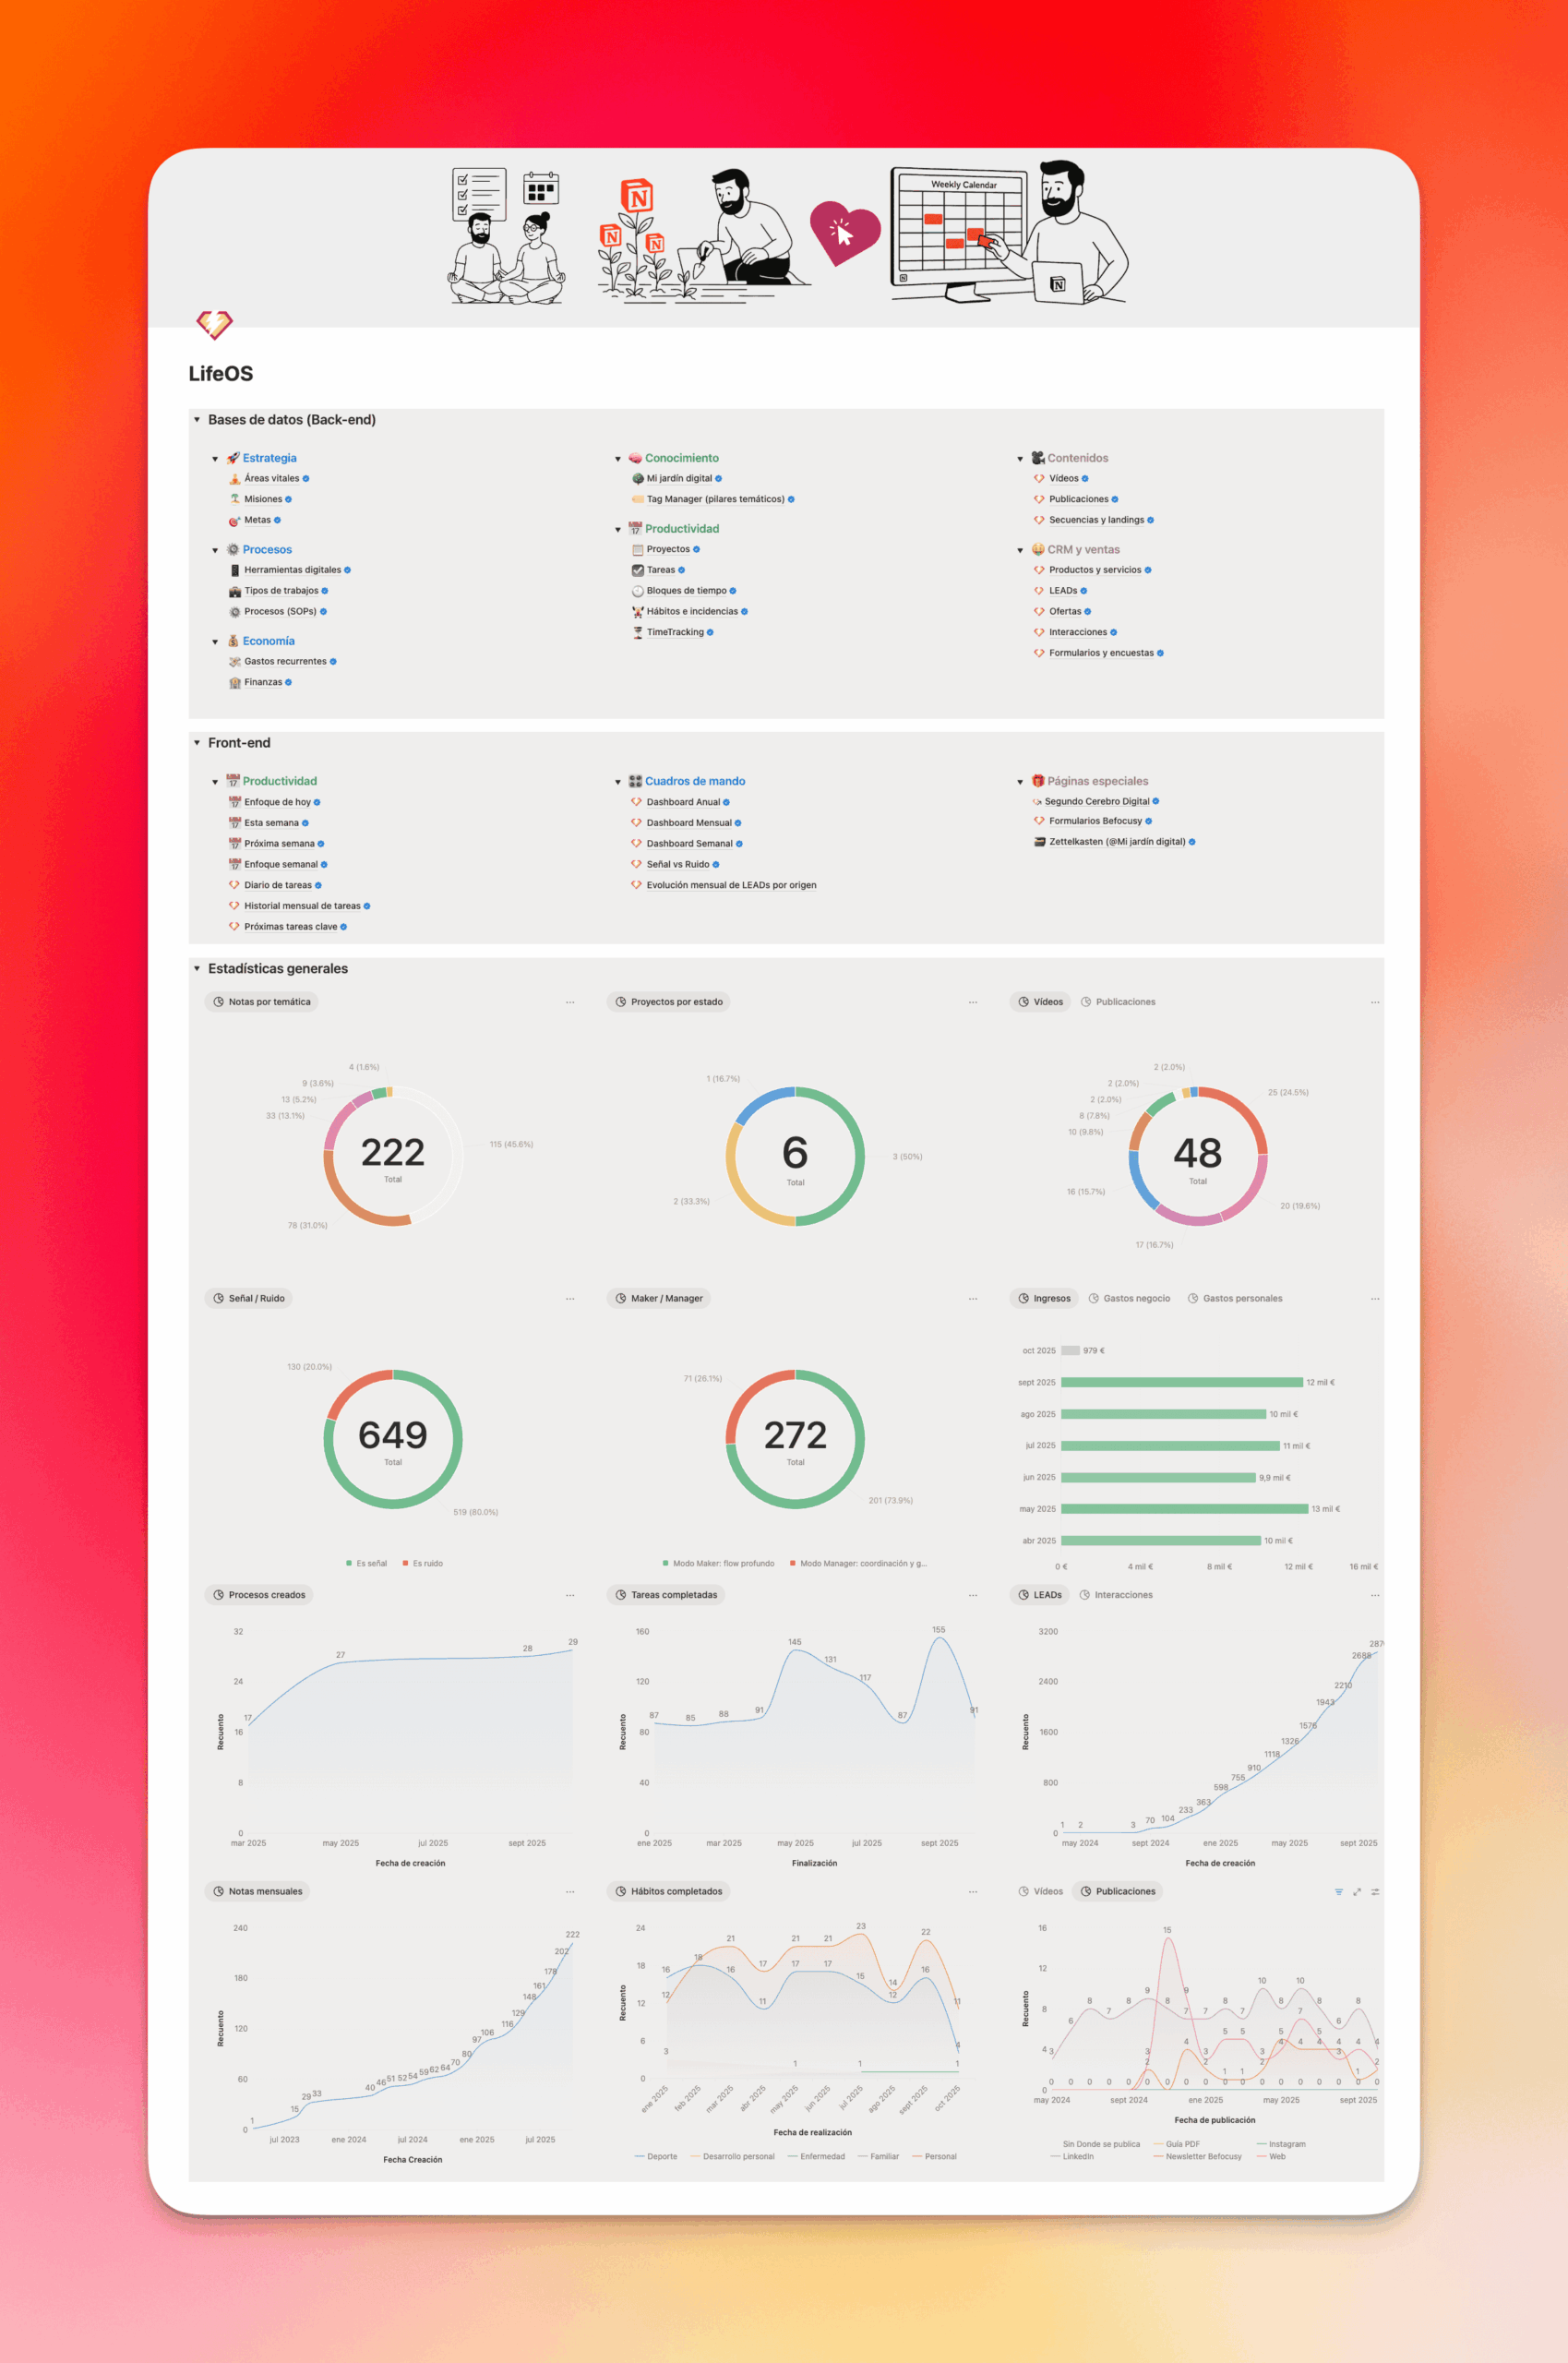Open the three-dot menu of Tareas completadas

point(972,1595)
